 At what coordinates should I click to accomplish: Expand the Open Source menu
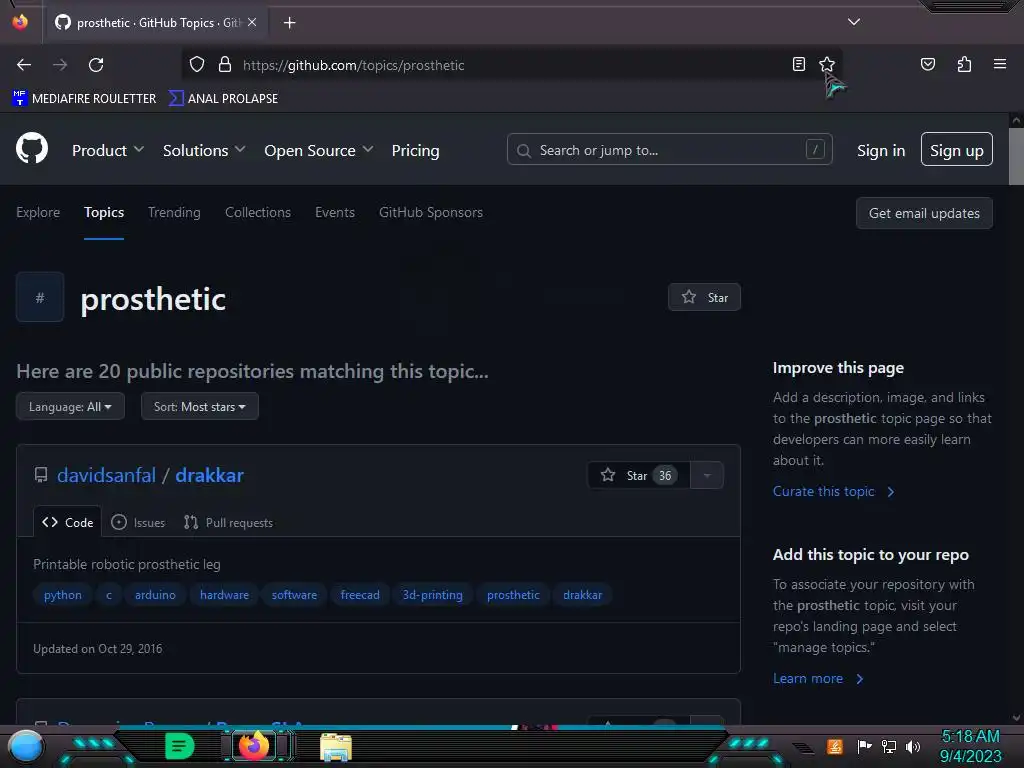click(x=319, y=151)
